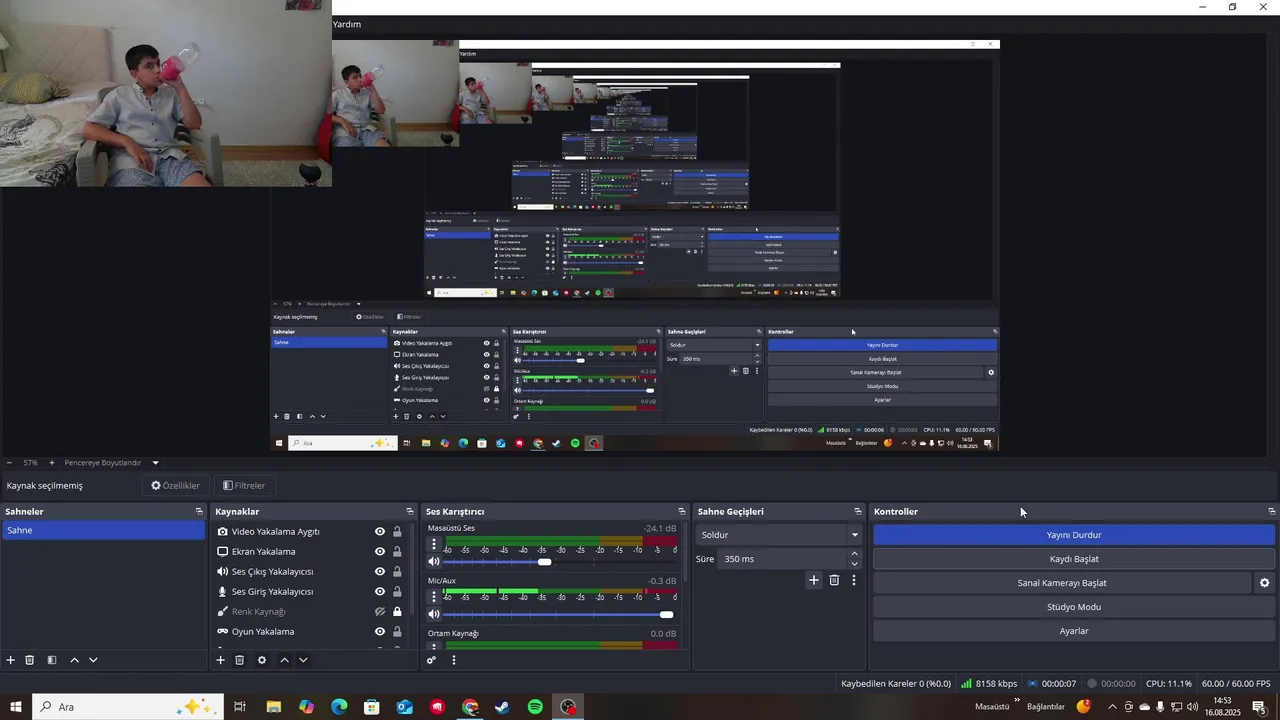The width and height of the screenshot is (1280, 720).
Task: Zoom in preview with plus icon
Action: point(52,463)
